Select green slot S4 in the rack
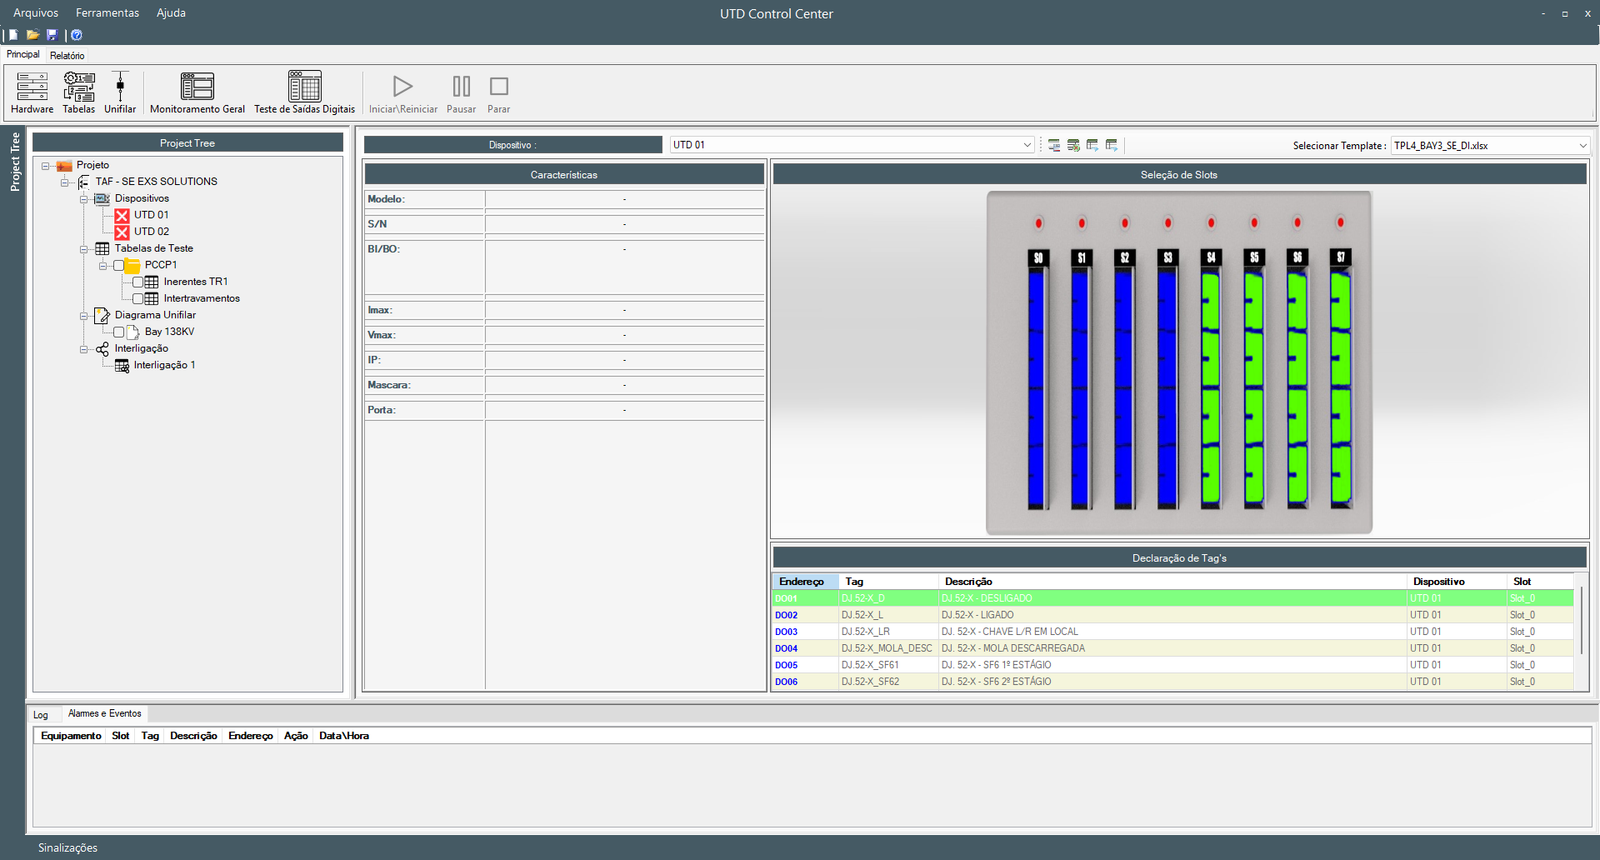This screenshot has width=1600, height=860. [x=1211, y=380]
